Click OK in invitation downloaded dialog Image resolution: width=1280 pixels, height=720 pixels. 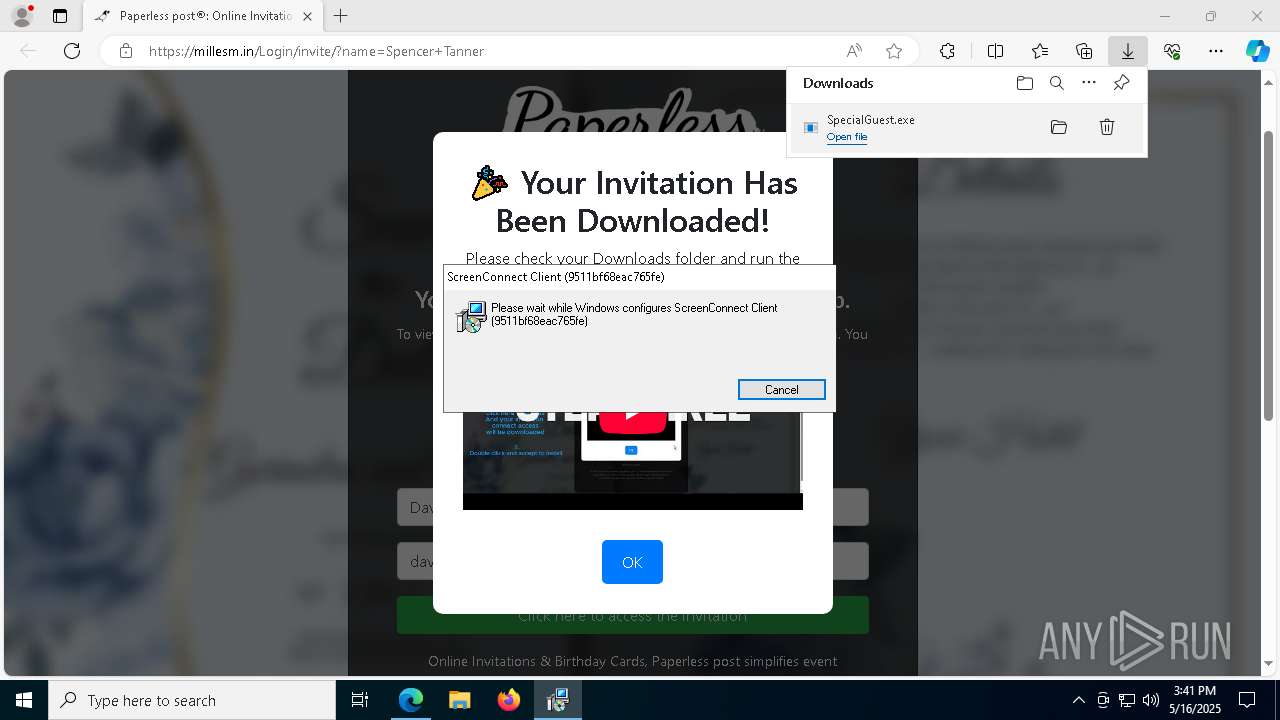click(x=632, y=562)
